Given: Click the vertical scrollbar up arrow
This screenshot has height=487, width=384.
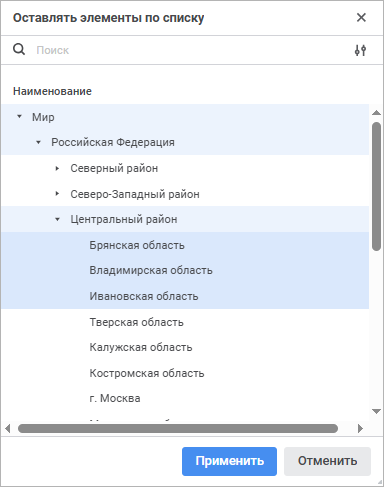Looking at the screenshot, I should (x=376, y=113).
